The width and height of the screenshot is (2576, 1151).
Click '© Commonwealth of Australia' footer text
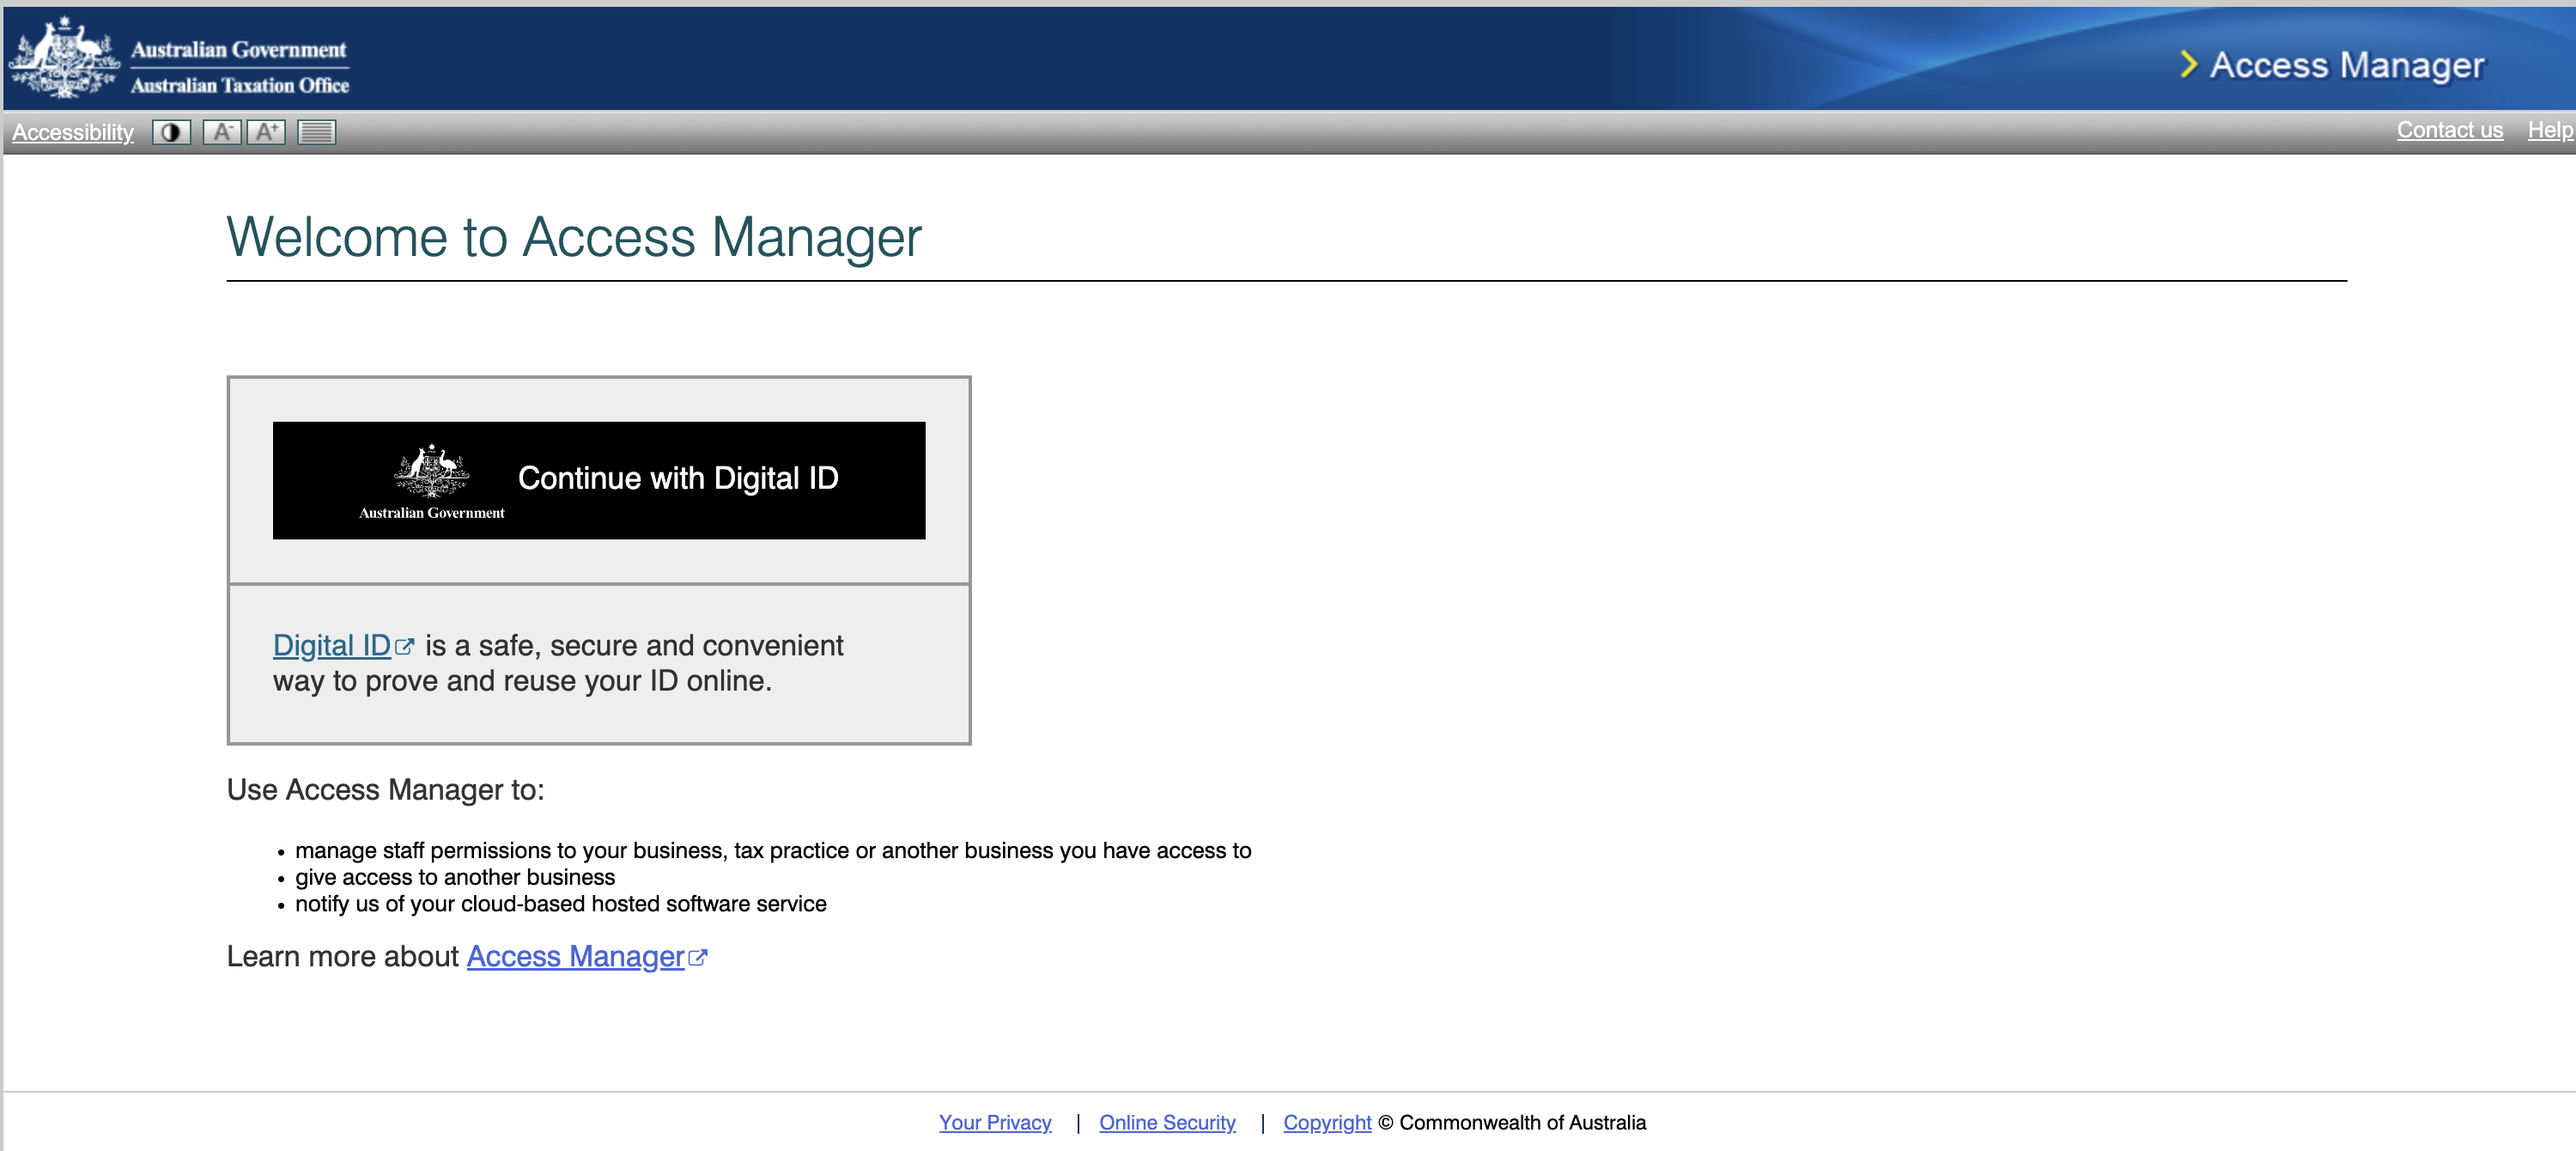[x=1512, y=1122]
